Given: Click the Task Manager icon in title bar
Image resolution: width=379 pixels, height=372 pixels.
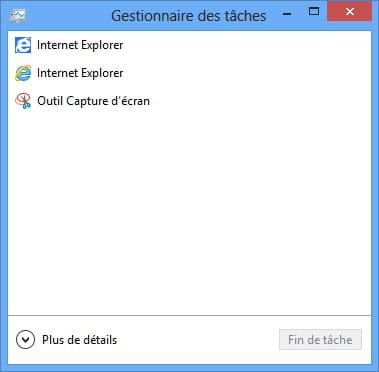Looking at the screenshot, I should (18, 16).
